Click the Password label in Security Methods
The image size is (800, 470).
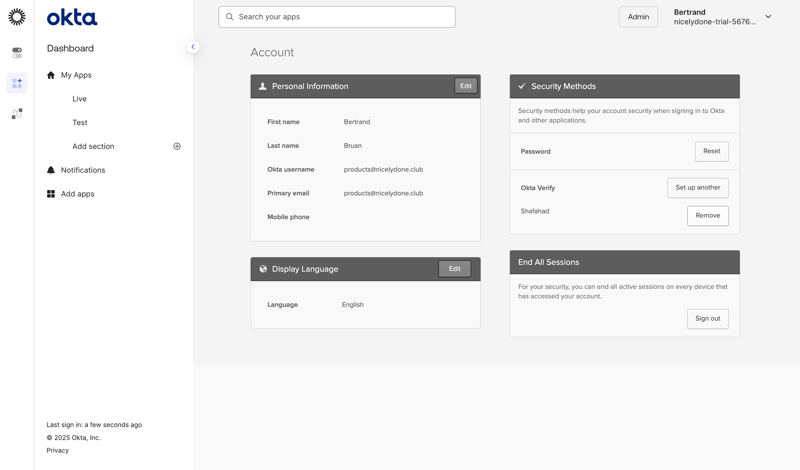(x=535, y=152)
